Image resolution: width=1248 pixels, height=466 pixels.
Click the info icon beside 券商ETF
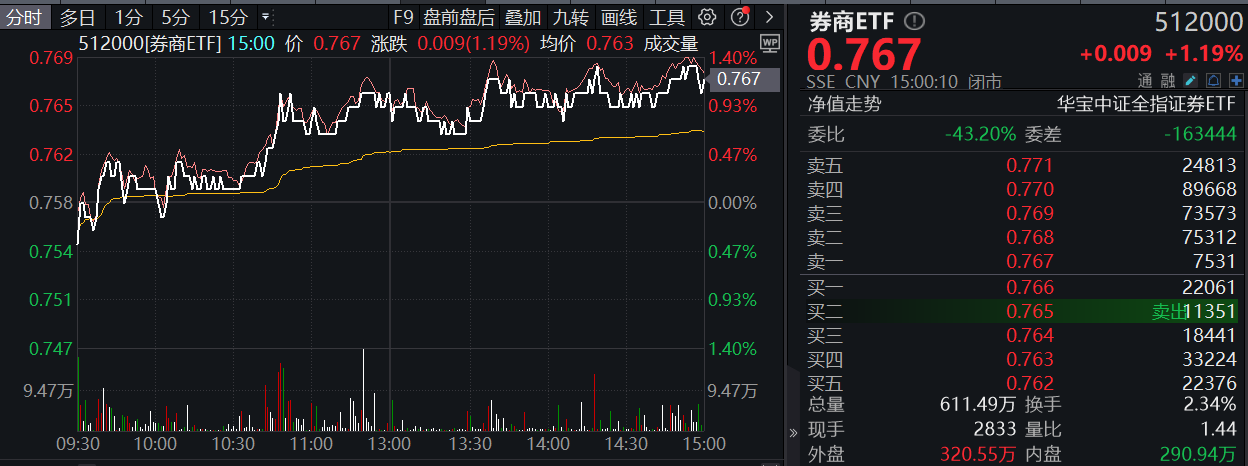(916, 21)
